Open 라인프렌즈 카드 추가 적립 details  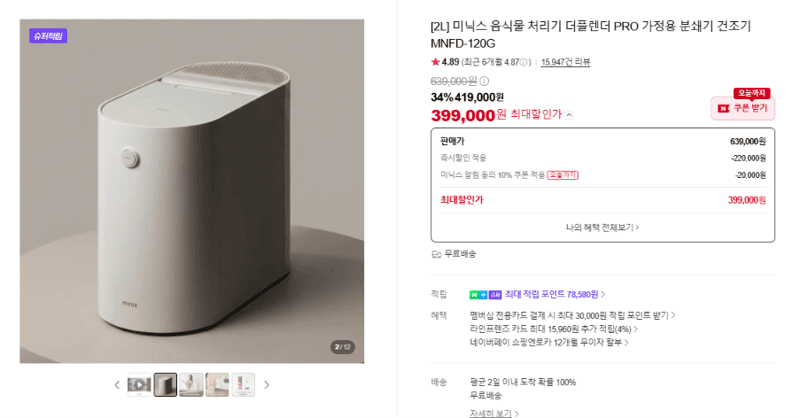(554, 329)
